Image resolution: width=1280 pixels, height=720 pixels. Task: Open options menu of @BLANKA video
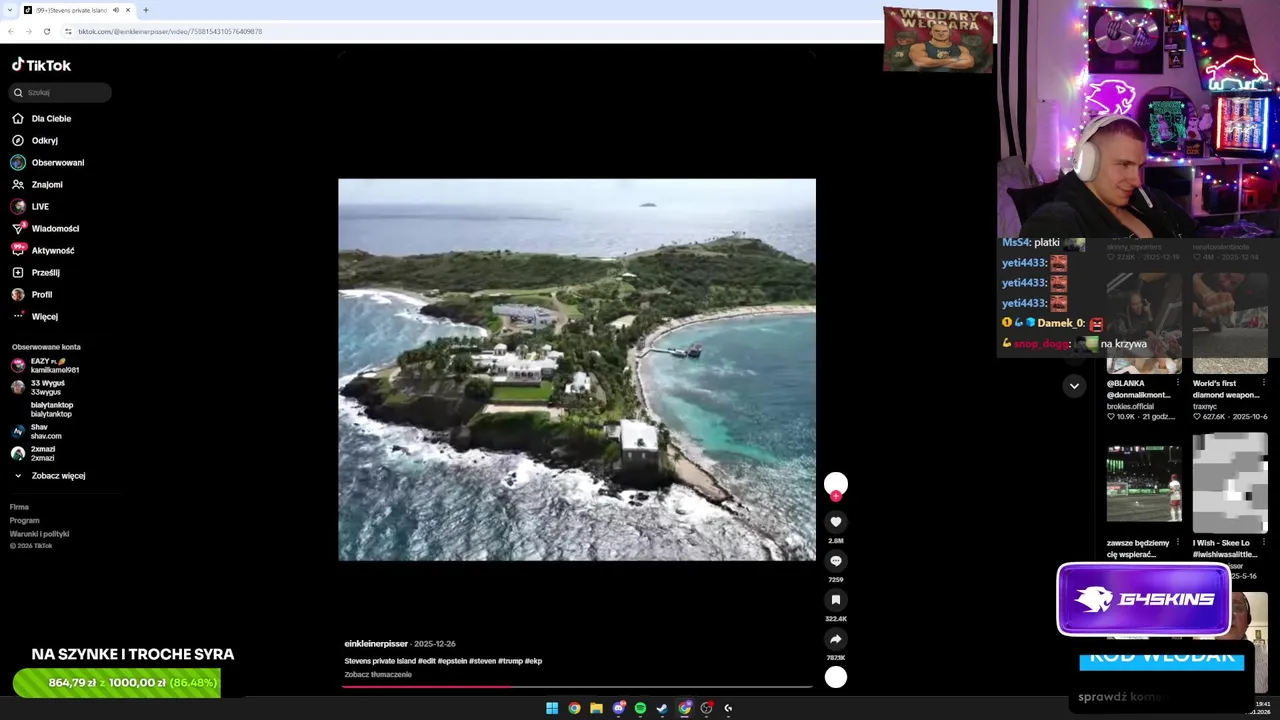1177,383
